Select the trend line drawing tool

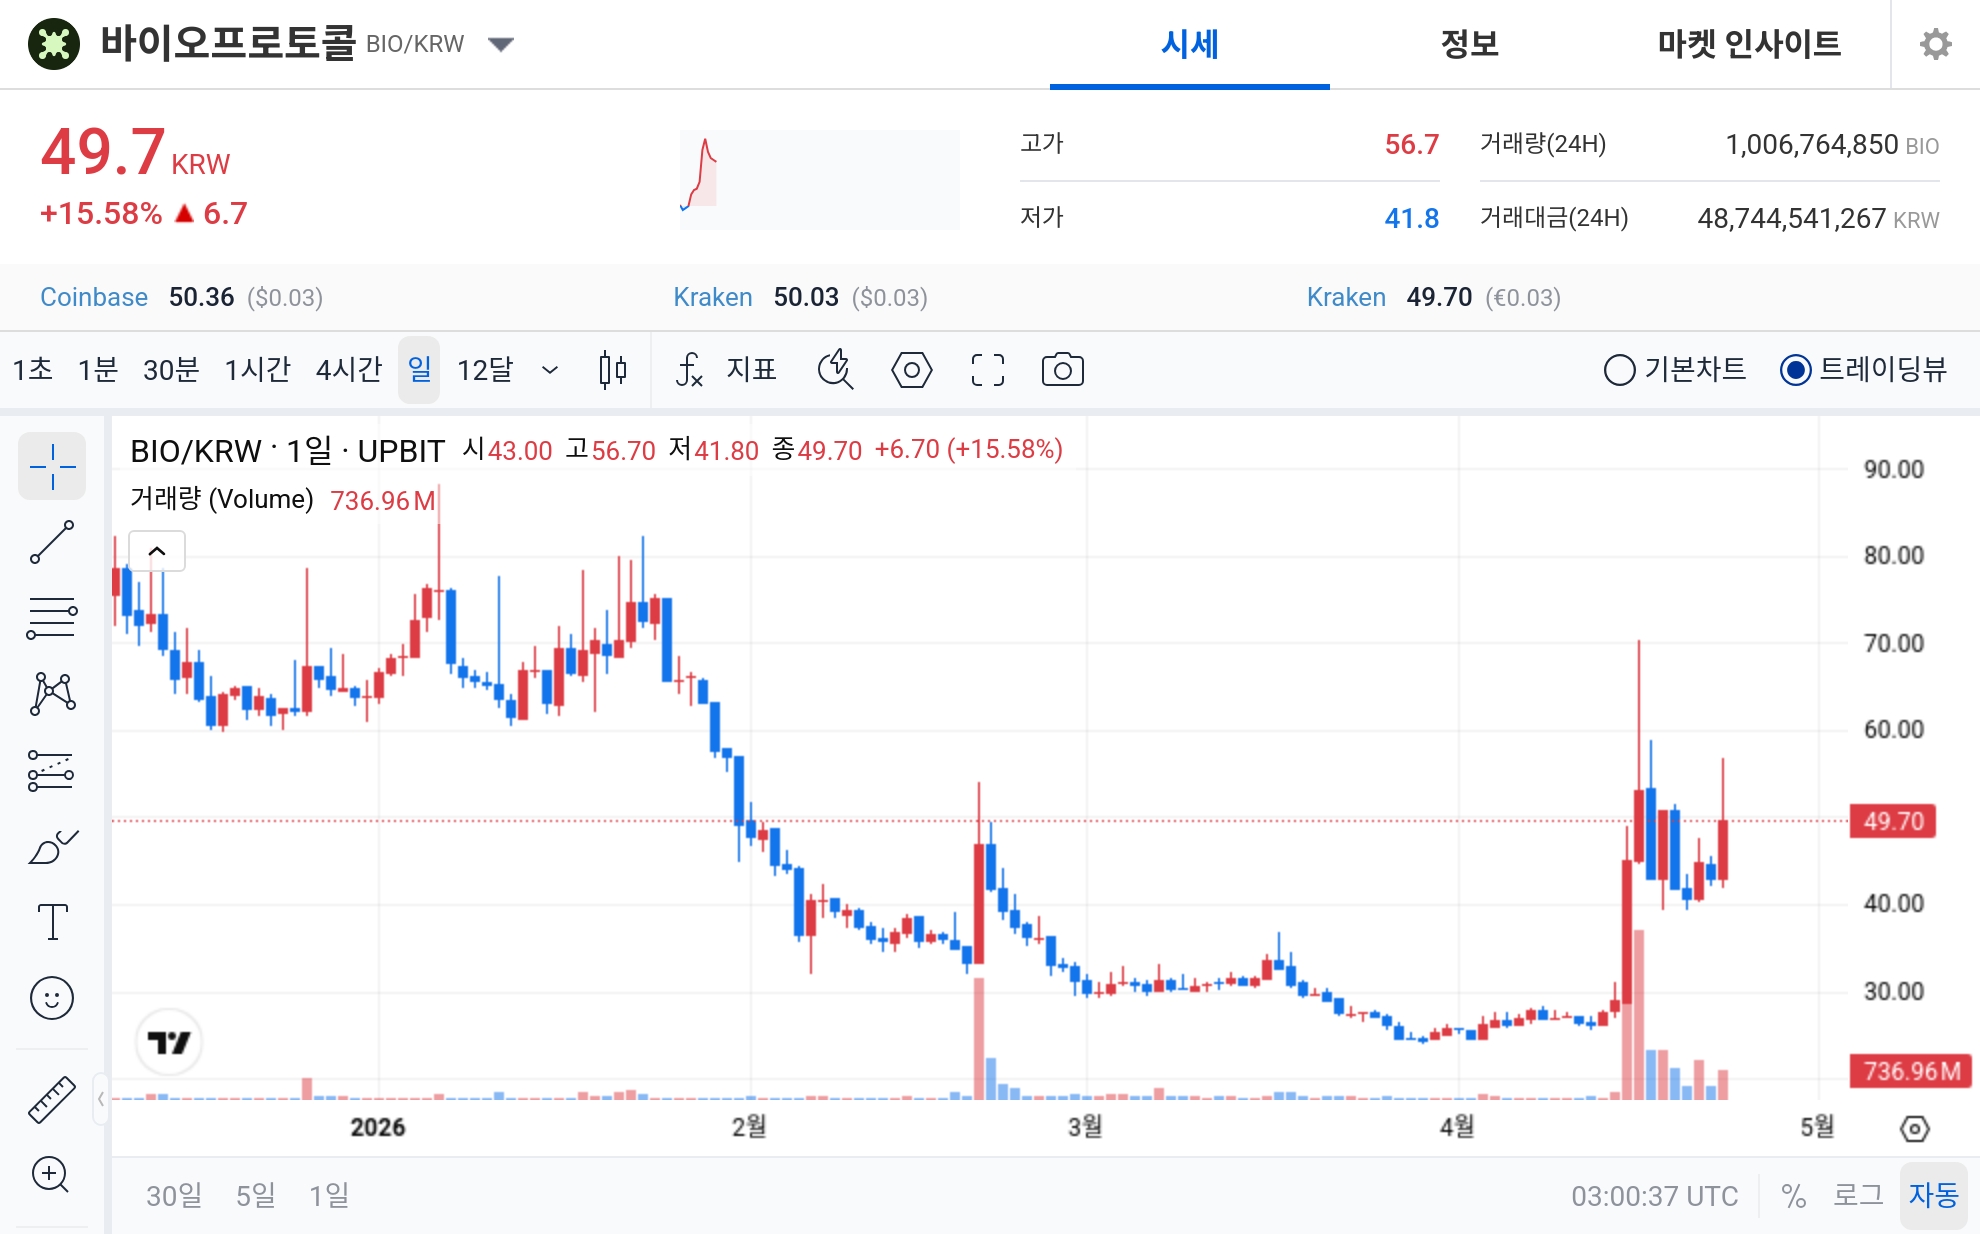pyautogui.click(x=52, y=540)
